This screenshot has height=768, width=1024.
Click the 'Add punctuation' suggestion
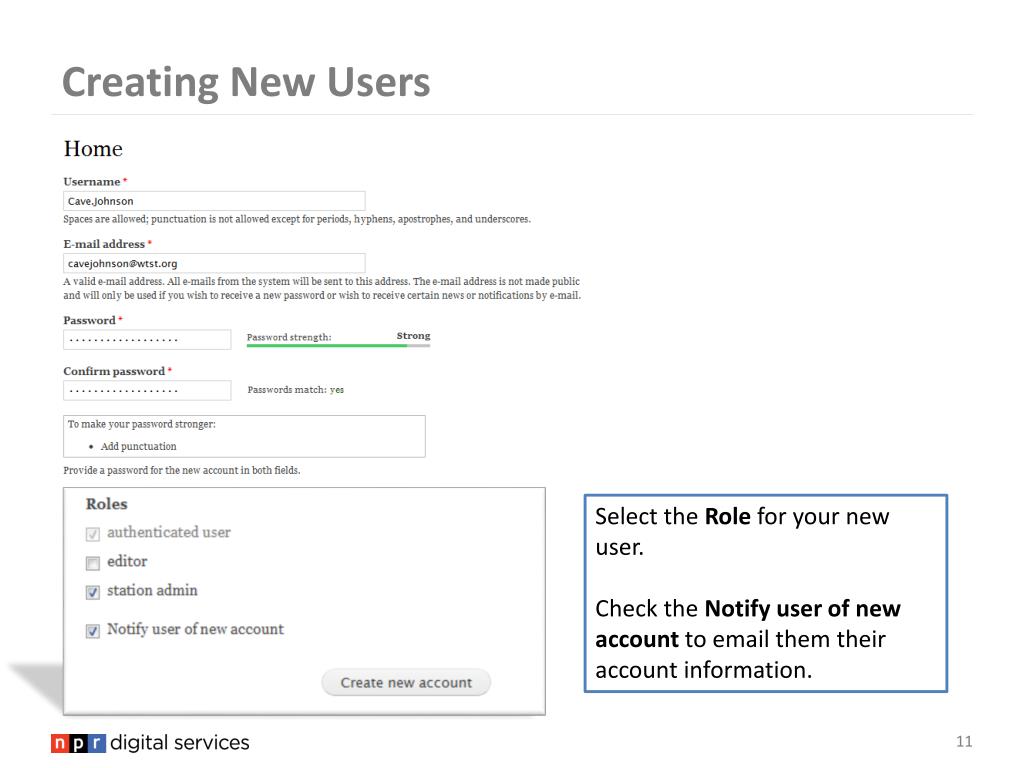coord(138,446)
